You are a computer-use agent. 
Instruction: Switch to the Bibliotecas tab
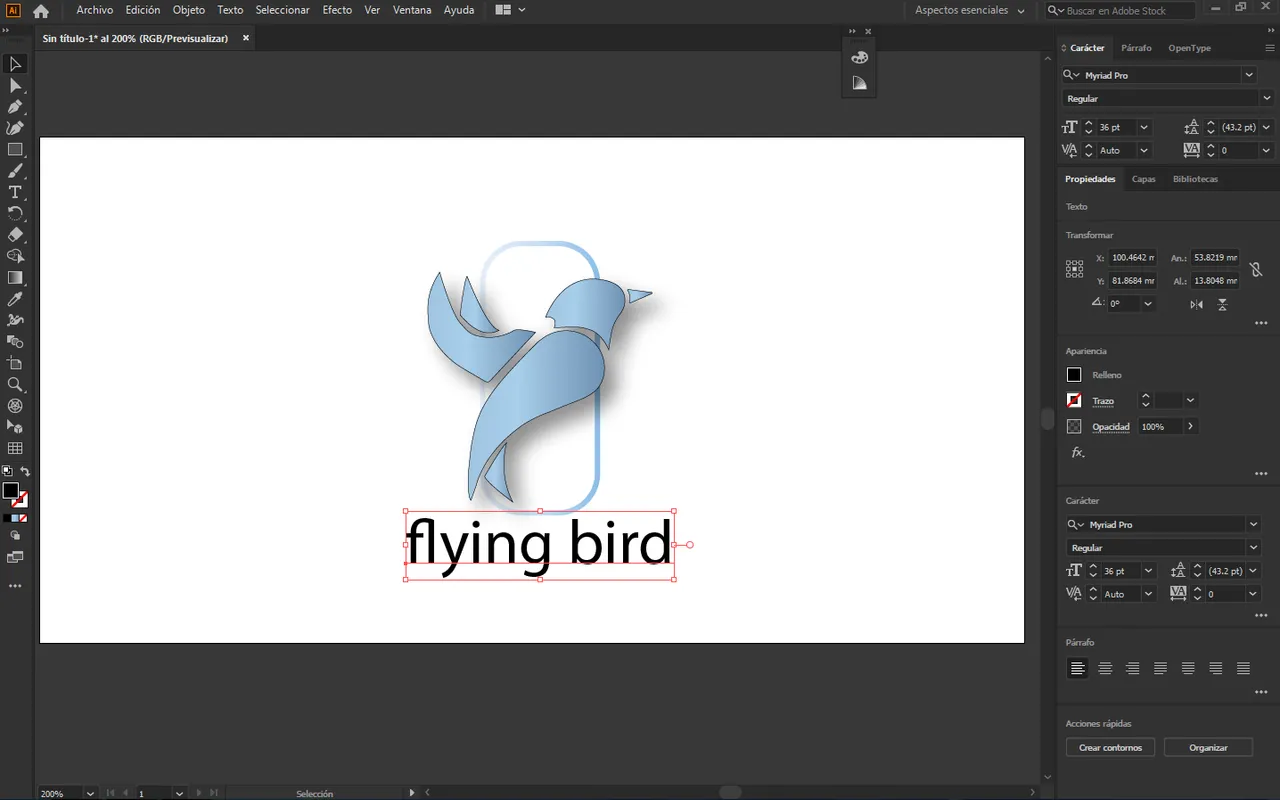[1195, 179]
